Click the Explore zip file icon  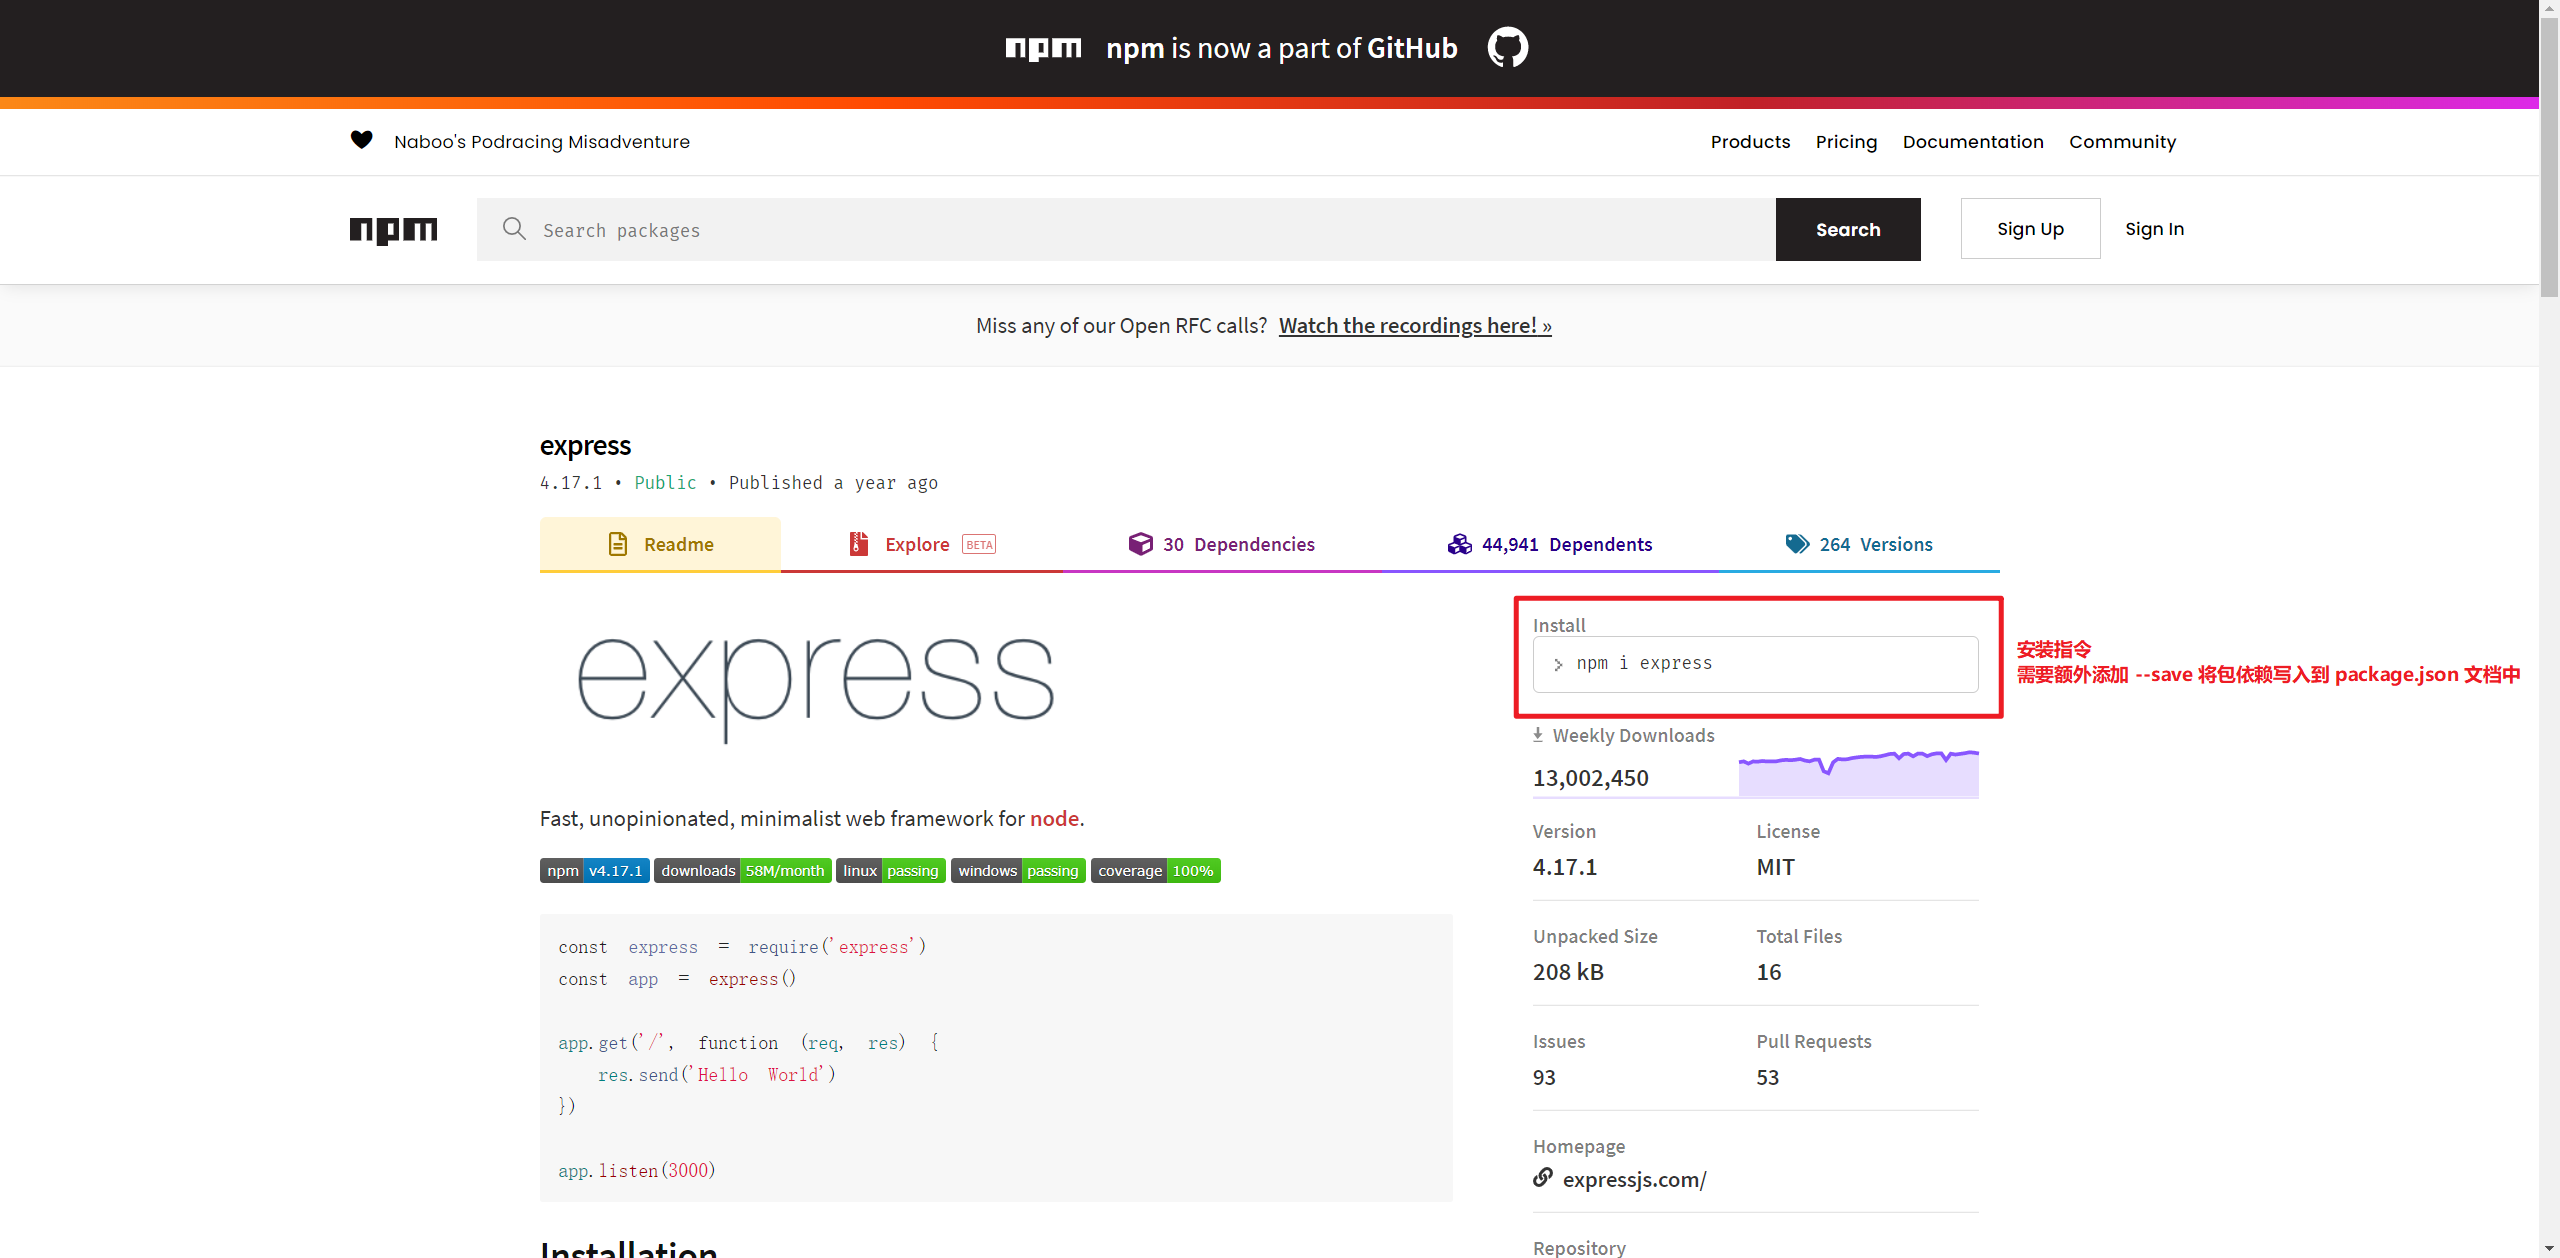click(858, 544)
